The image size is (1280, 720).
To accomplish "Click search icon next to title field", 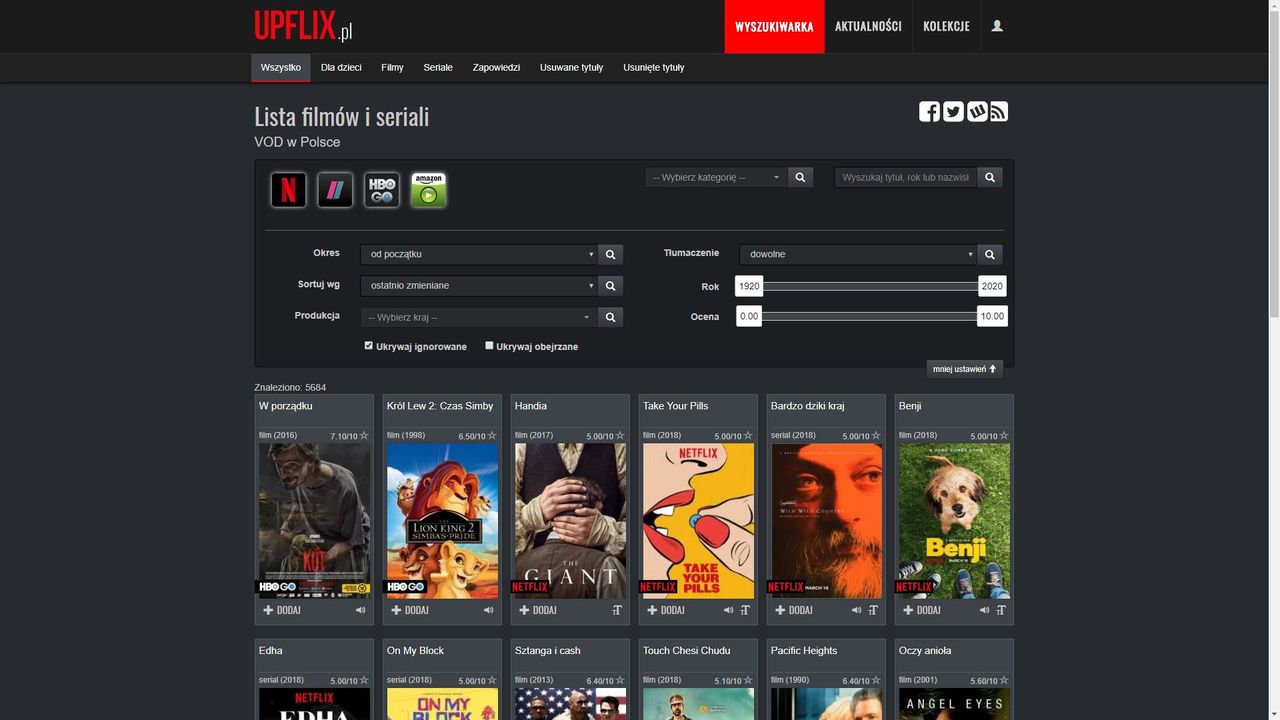I will pos(989,177).
